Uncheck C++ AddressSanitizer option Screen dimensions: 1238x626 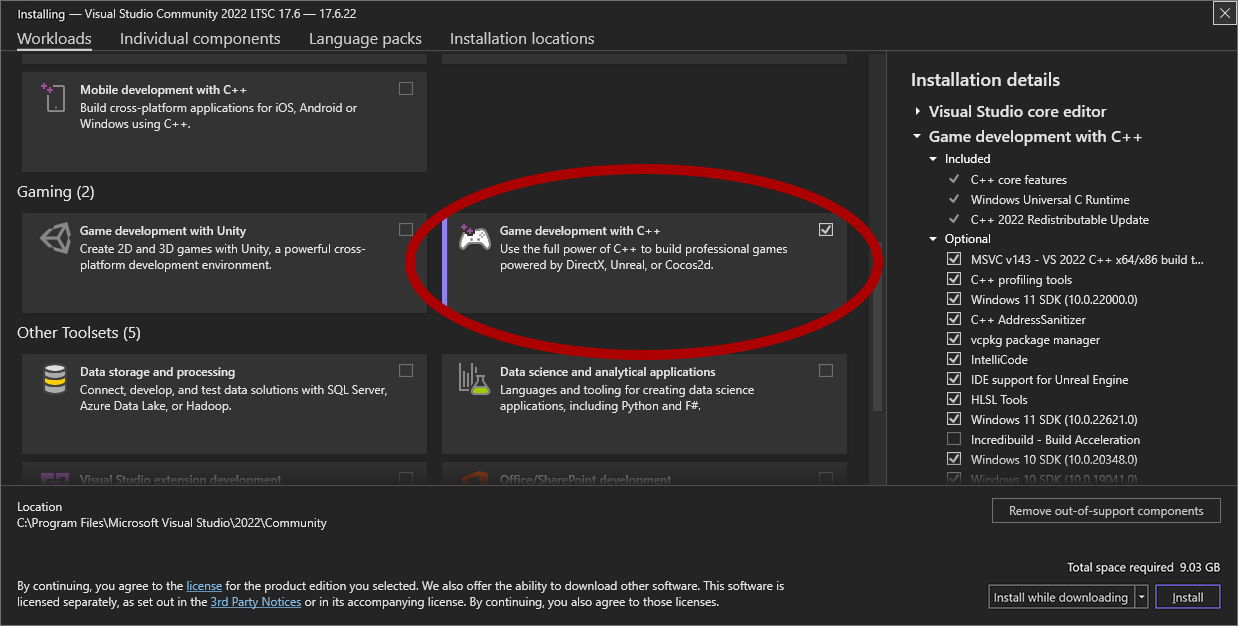pos(954,319)
